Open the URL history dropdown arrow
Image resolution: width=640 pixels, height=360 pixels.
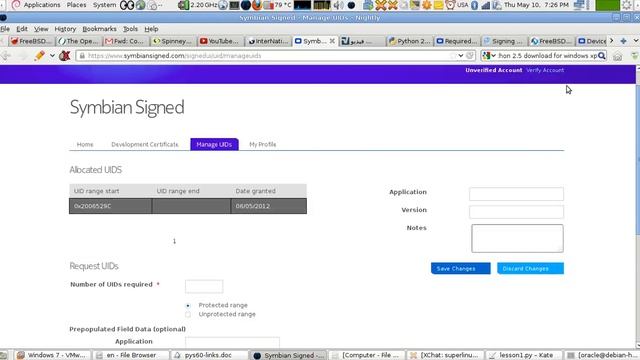[x=461, y=56]
